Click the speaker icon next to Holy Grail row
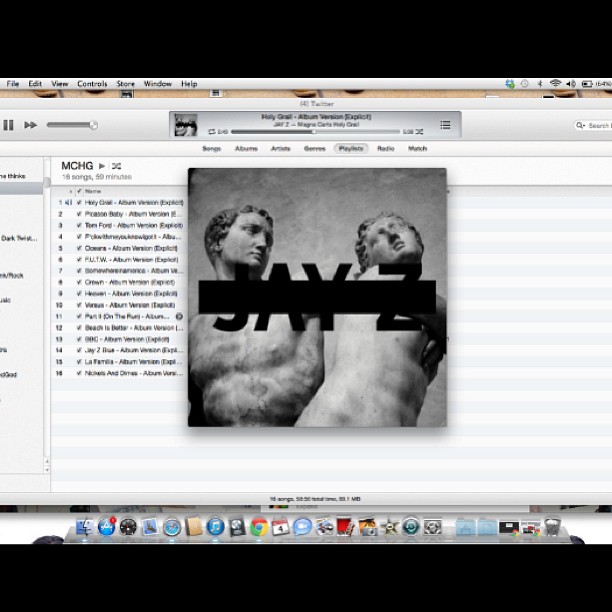612x612 pixels. pyautogui.click(x=68, y=203)
